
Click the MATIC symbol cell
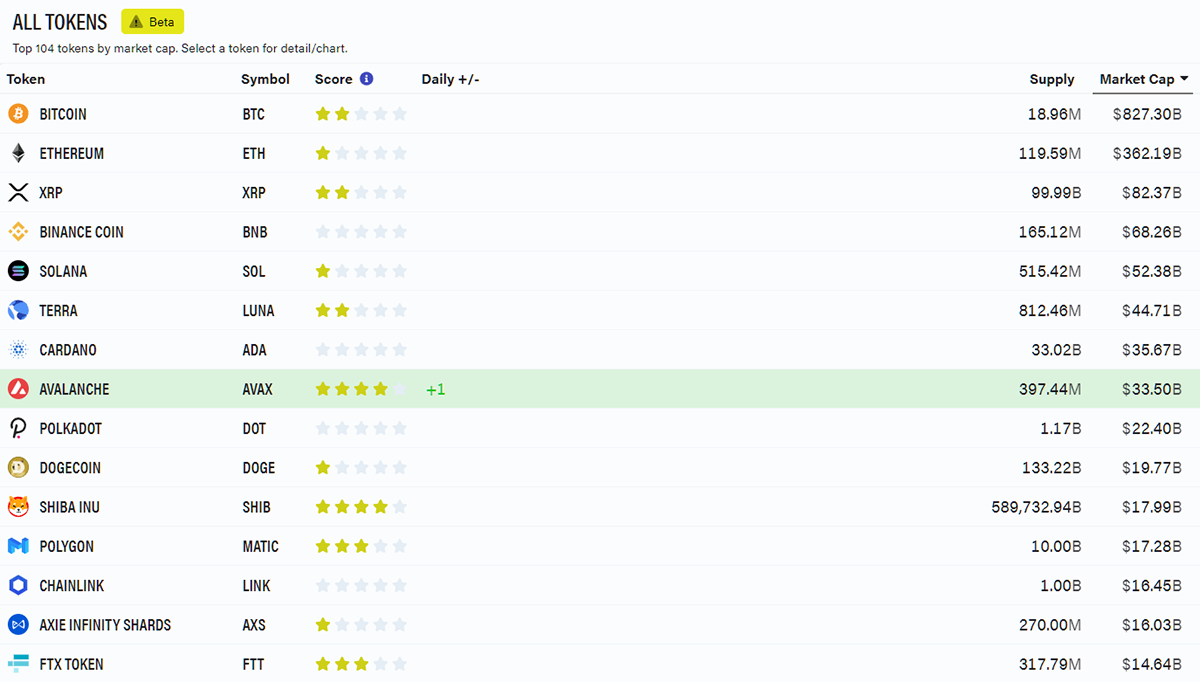[260, 547]
